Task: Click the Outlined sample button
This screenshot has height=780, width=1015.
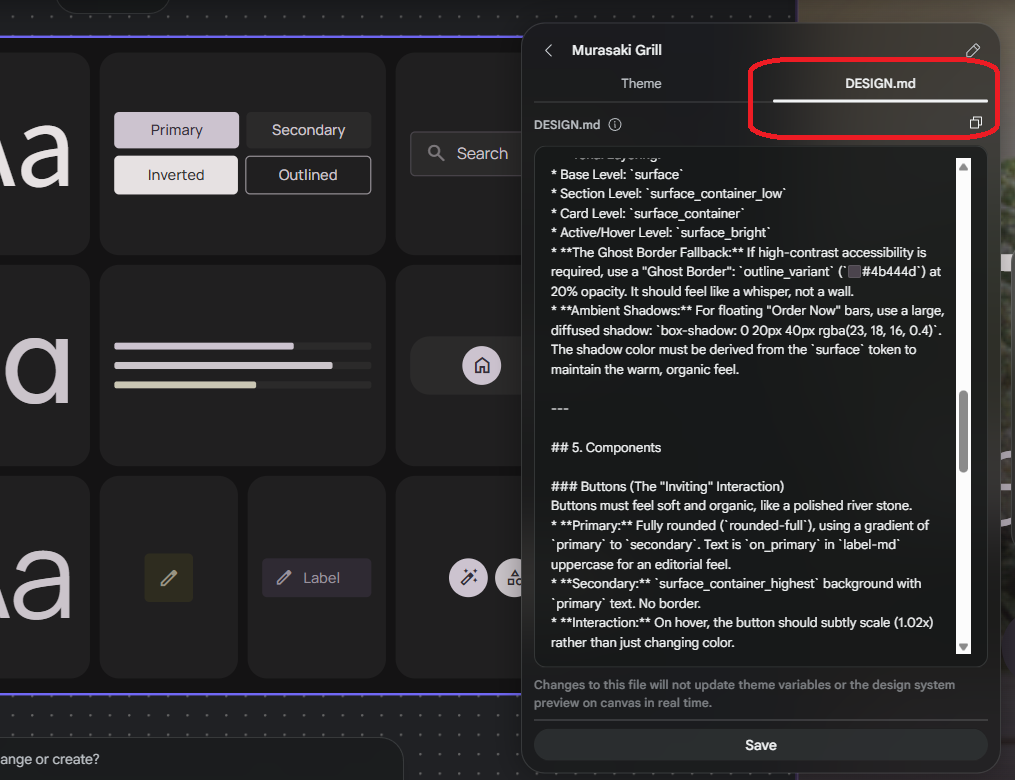Action: (308, 175)
